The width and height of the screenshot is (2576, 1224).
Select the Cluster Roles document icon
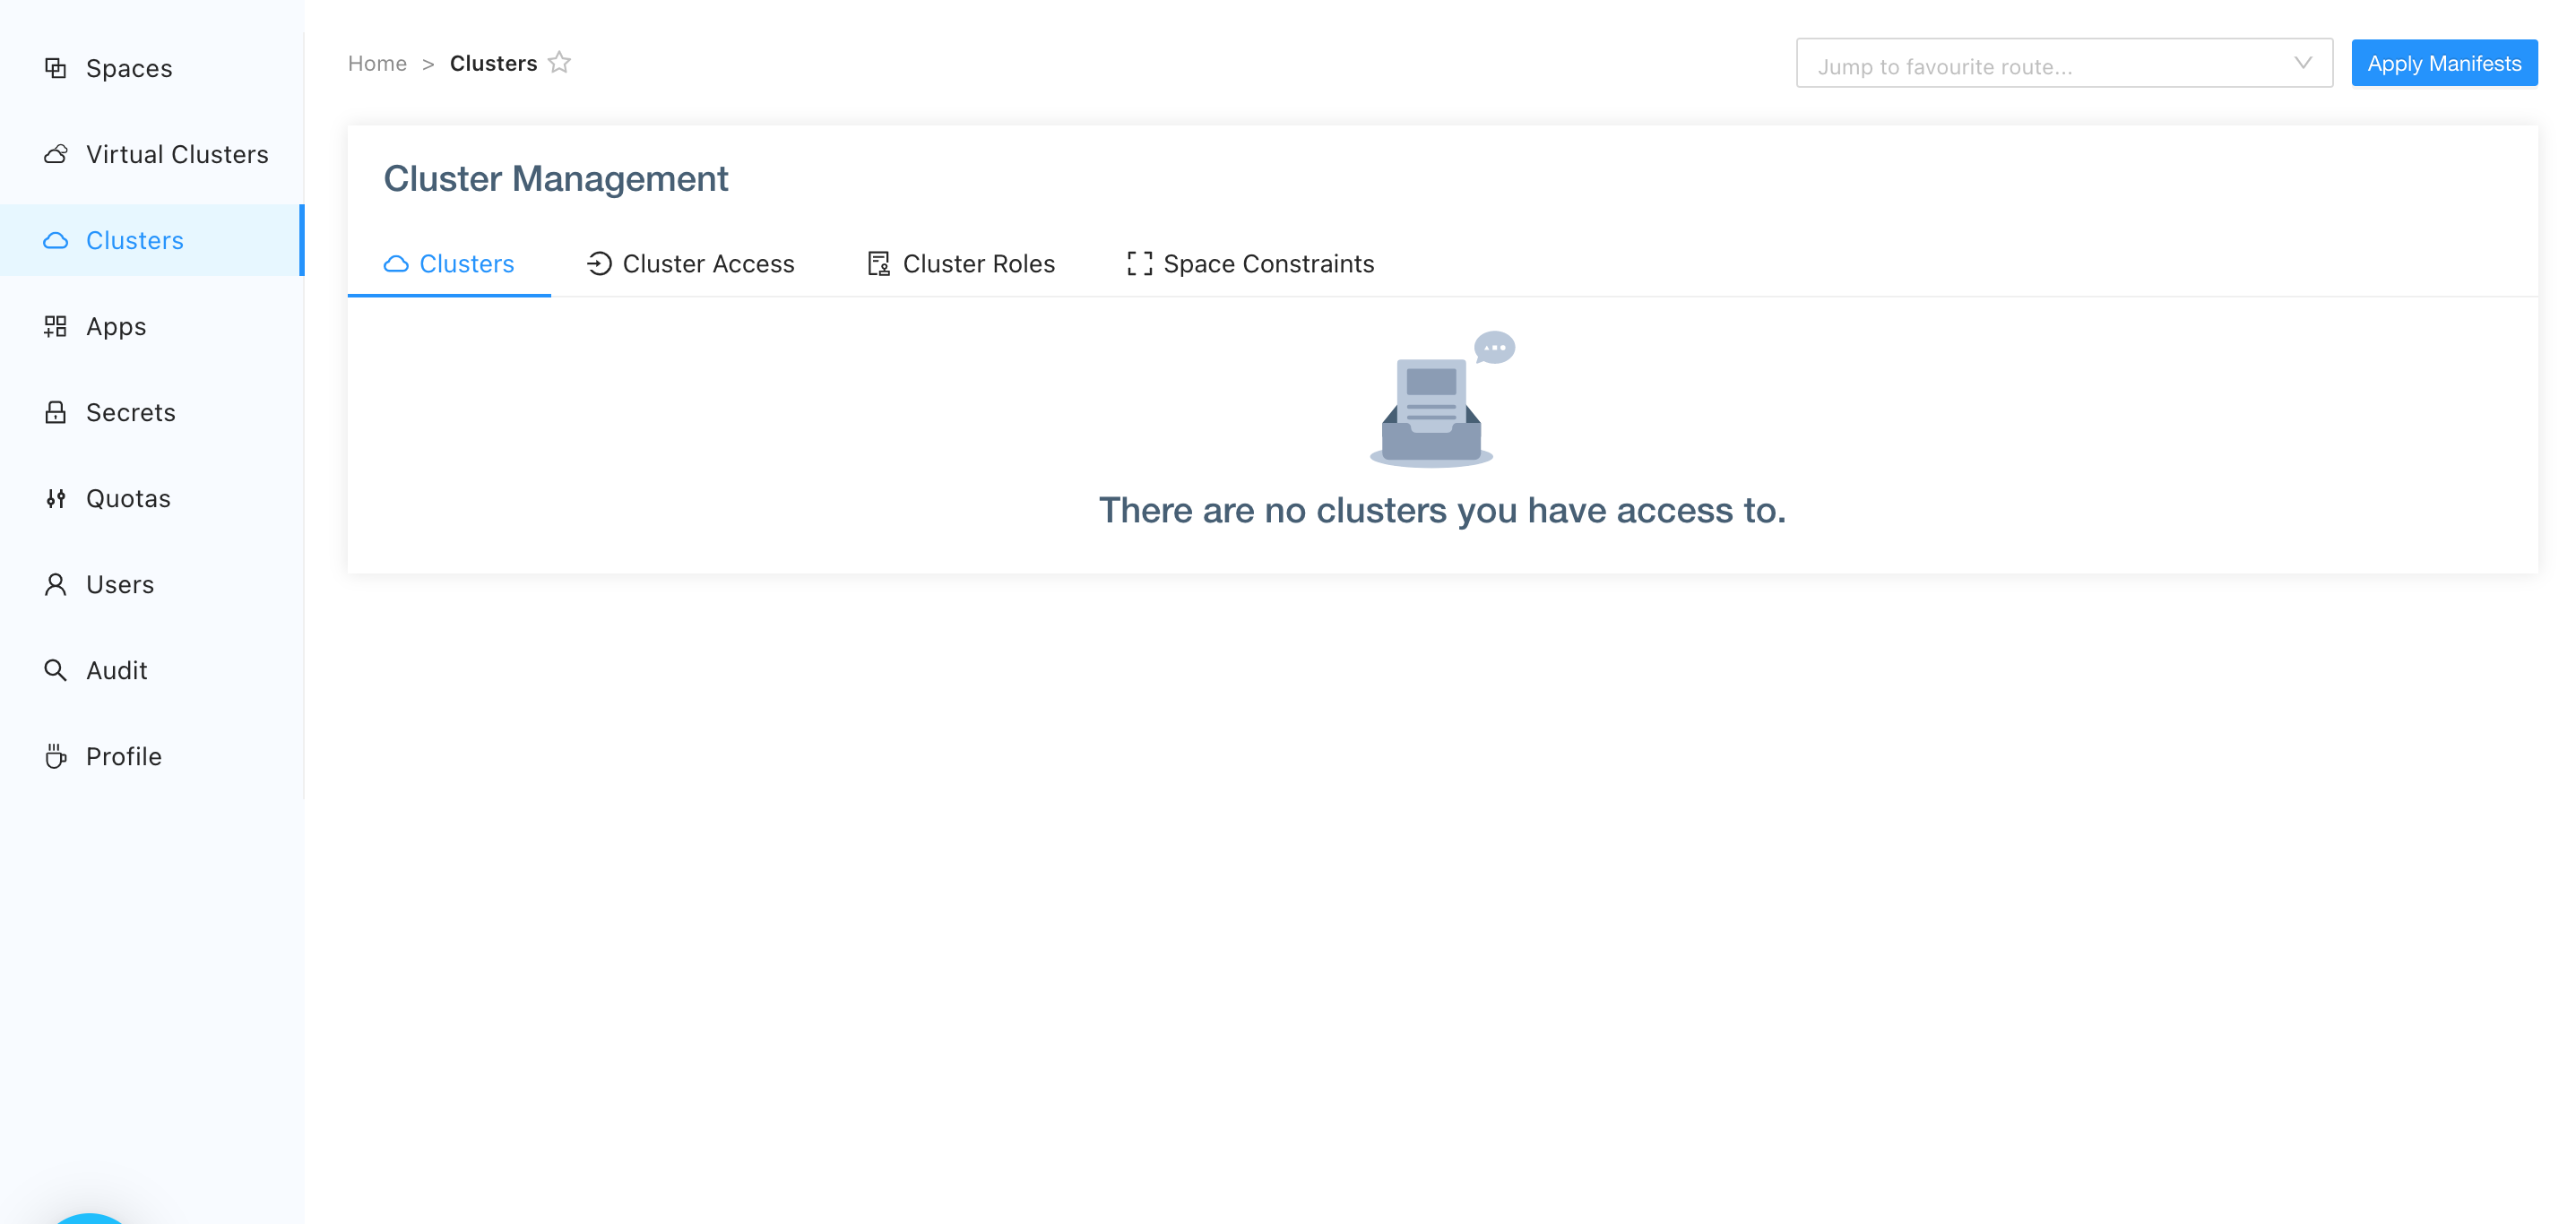tap(878, 263)
